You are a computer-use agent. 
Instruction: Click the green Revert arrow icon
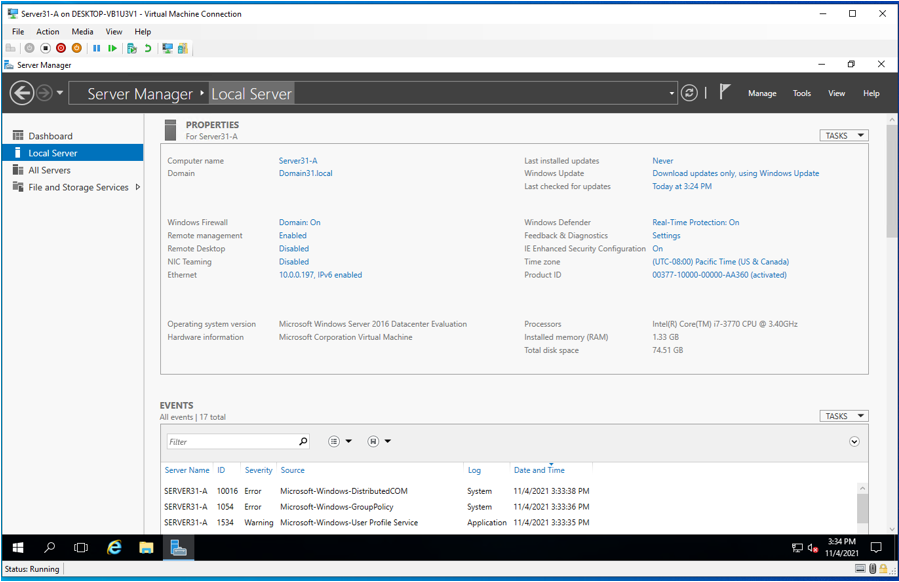pyautogui.click(x=148, y=49)
